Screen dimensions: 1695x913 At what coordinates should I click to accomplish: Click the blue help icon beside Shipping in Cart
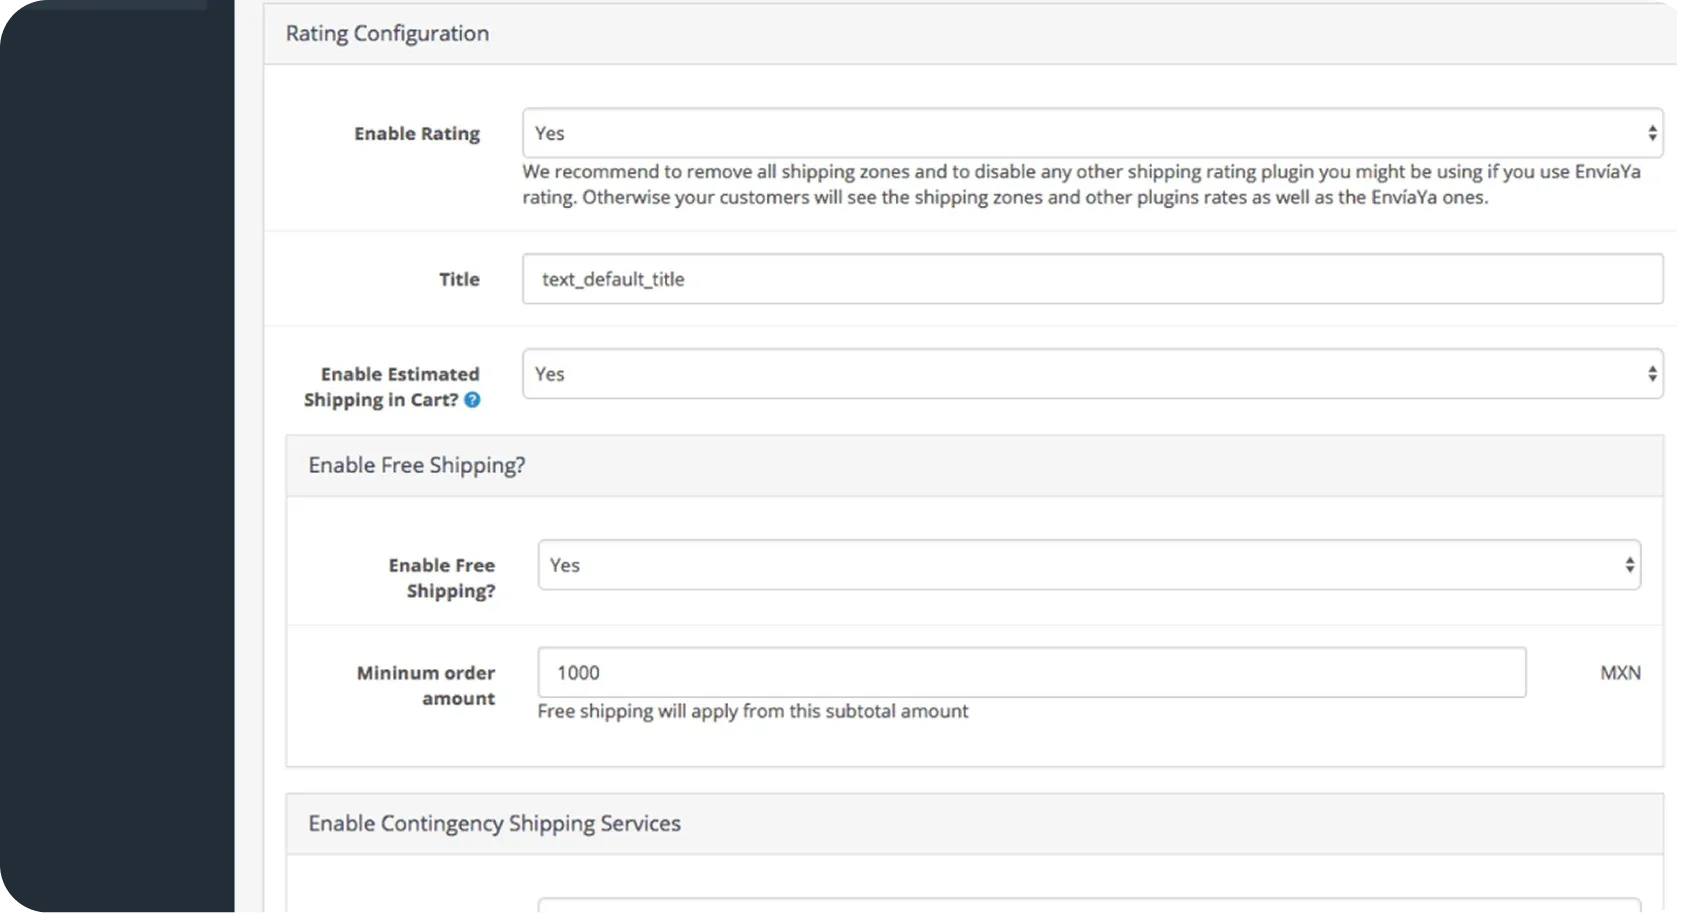[x=472, y=400]
